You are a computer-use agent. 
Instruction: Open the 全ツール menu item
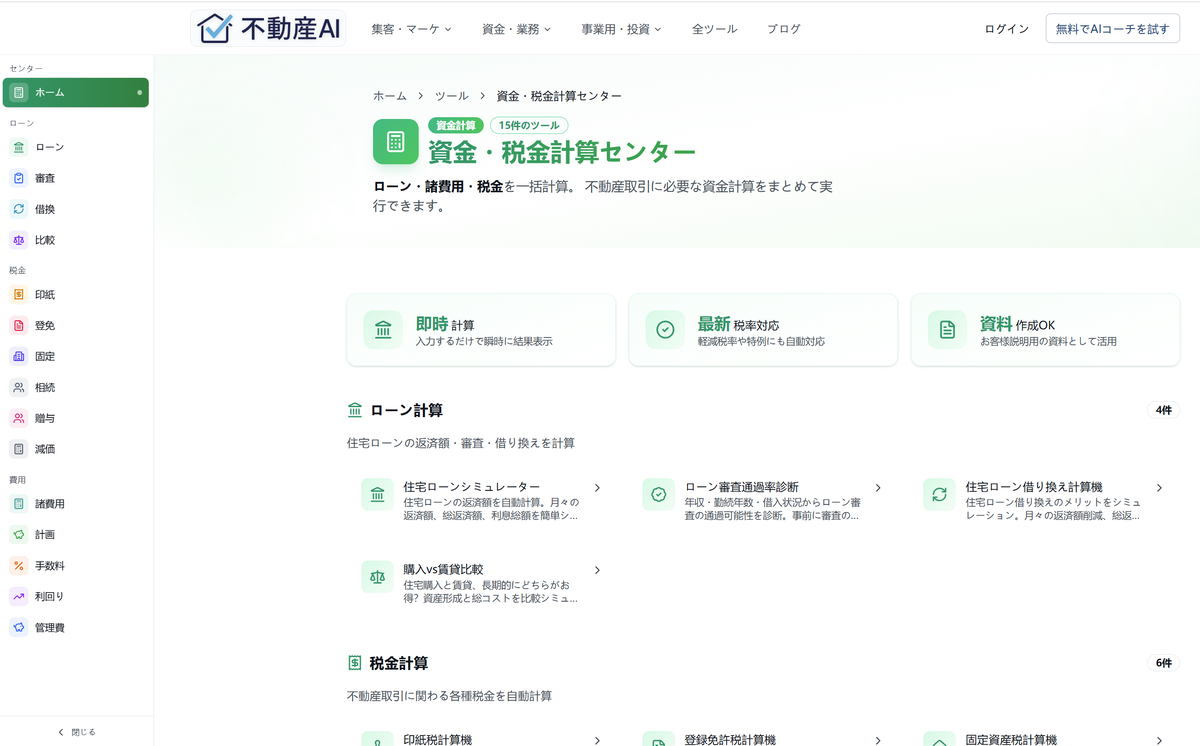[714, 29]
